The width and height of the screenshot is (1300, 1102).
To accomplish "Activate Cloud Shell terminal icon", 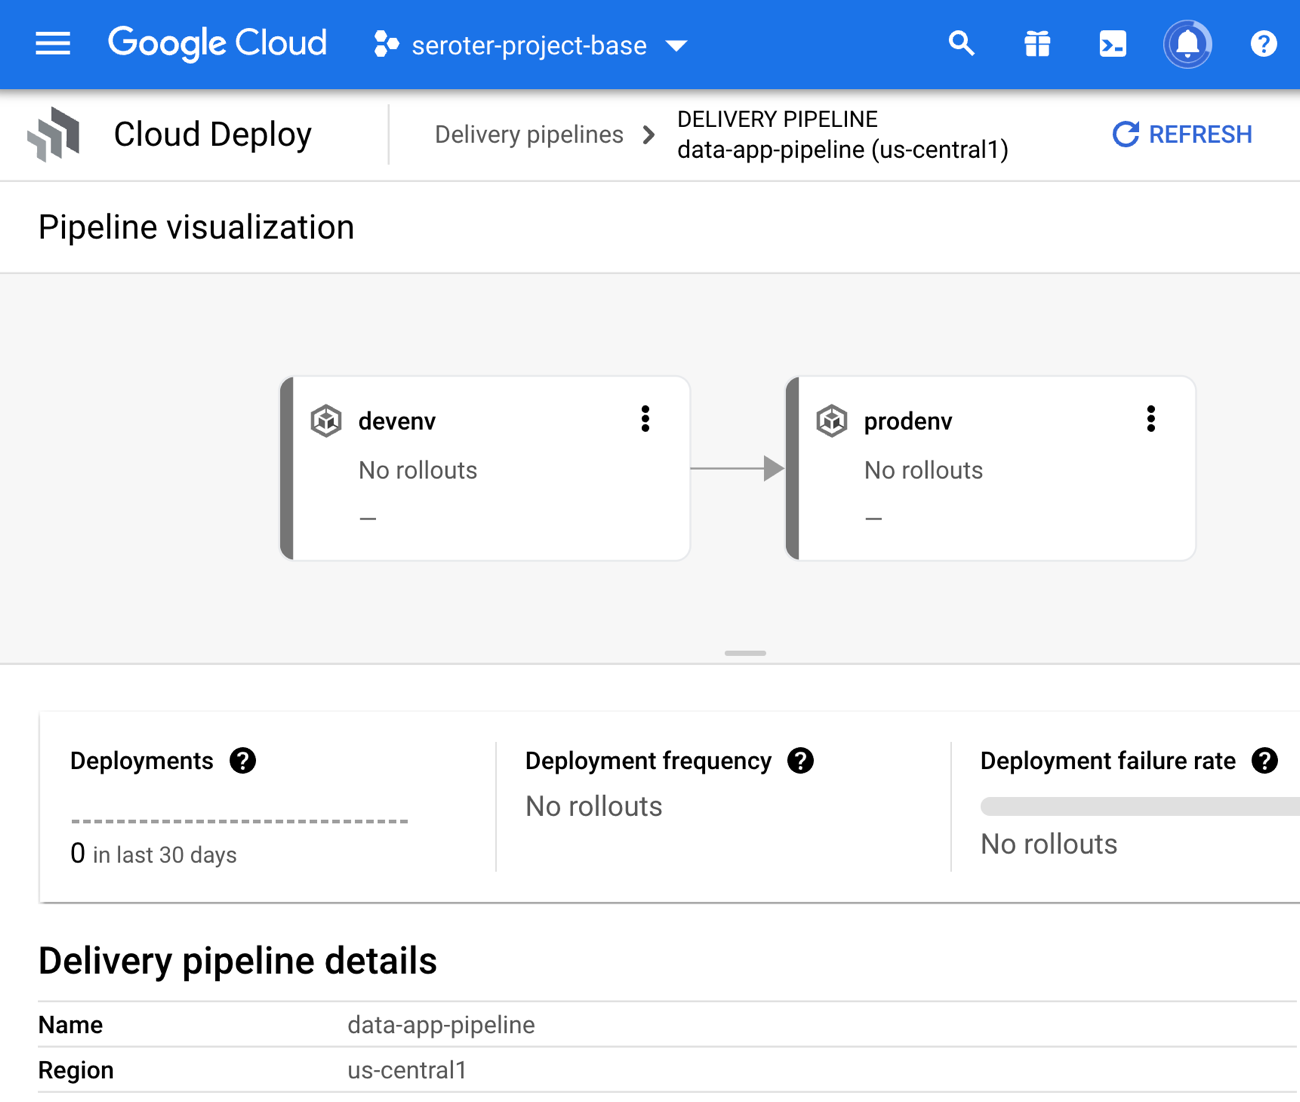I will (x=1112, y=44).
